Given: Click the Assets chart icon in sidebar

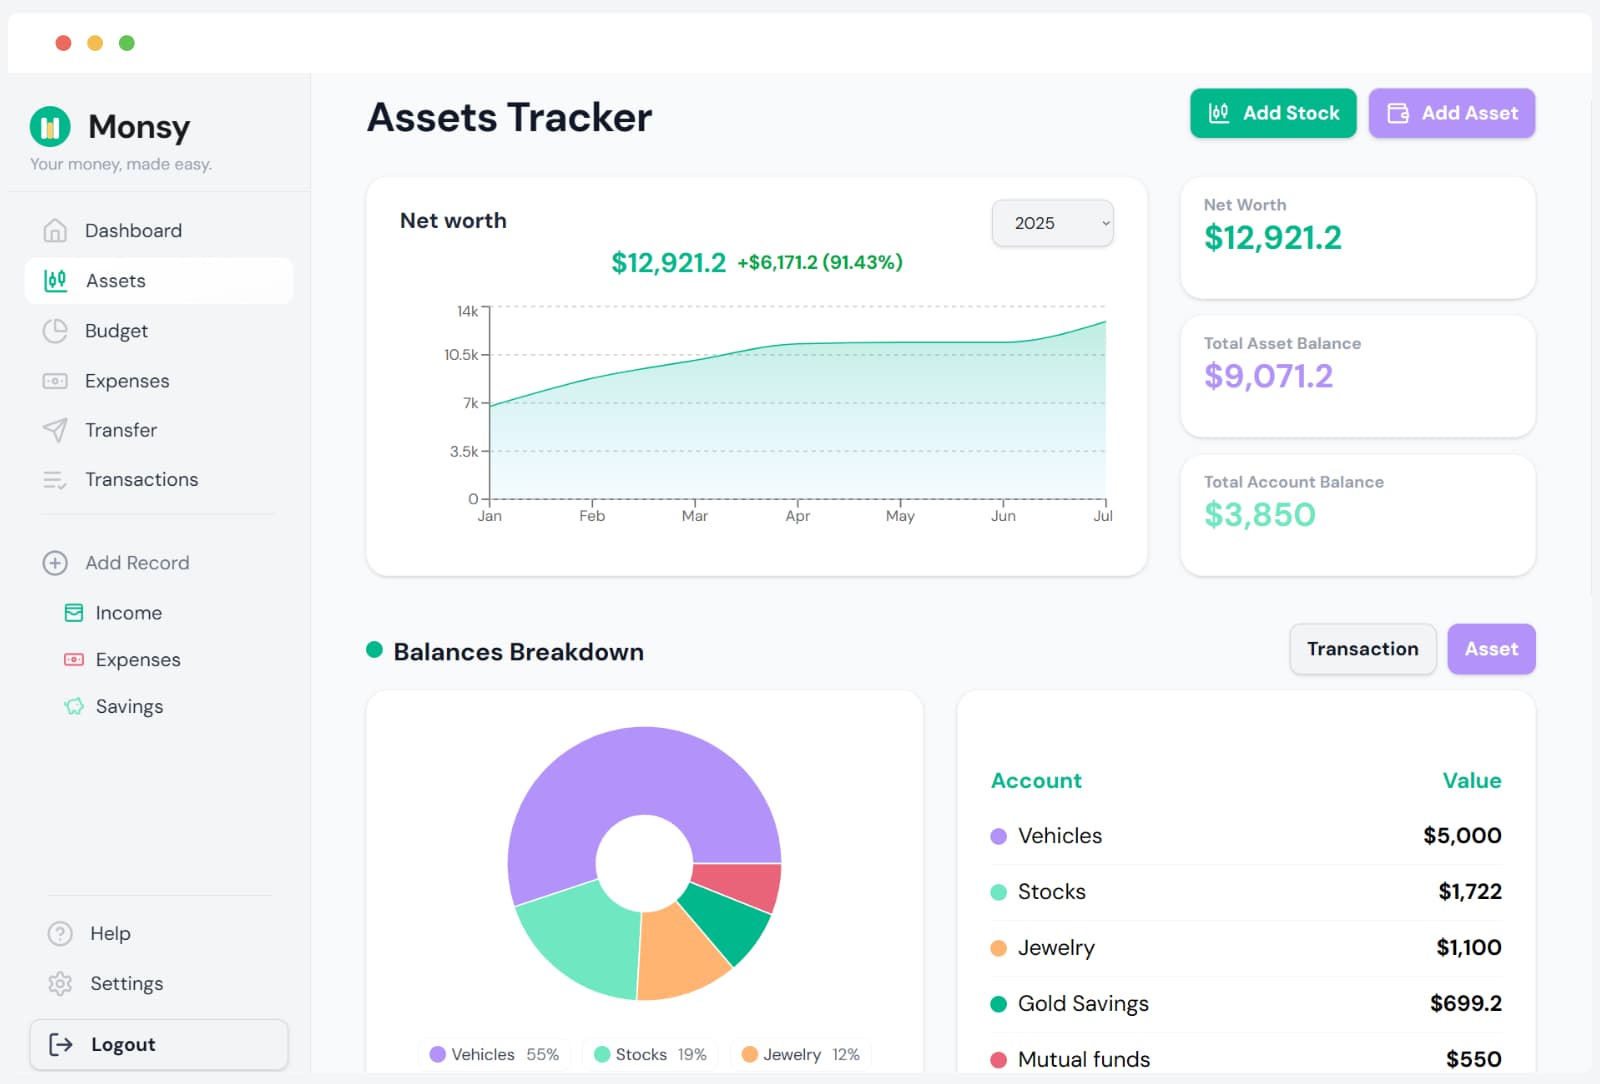Looking at the screenshot, I should 57,280.
